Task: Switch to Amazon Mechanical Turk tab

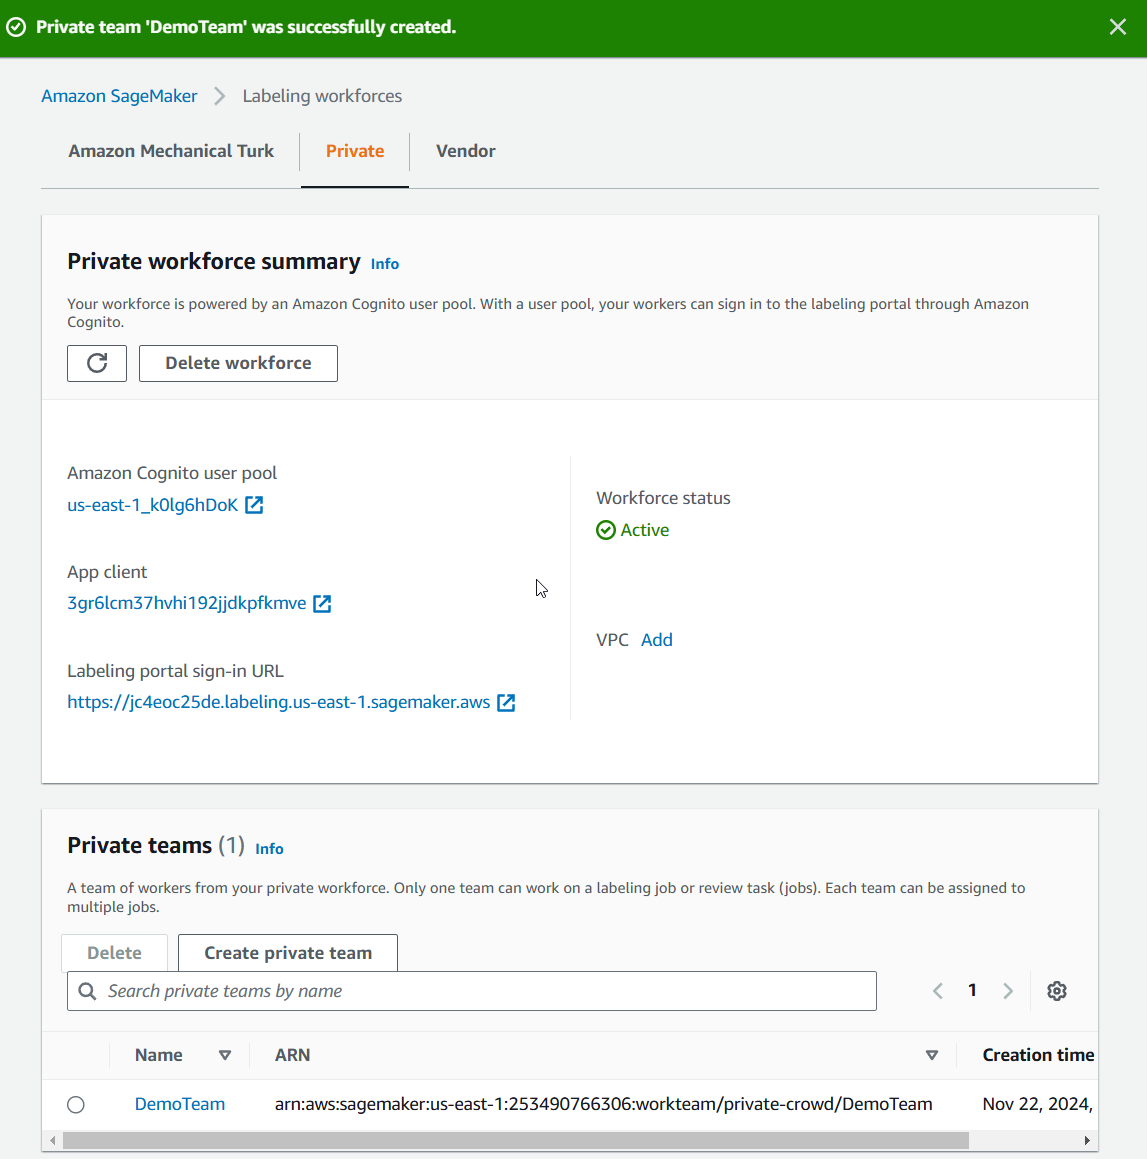Action: point(171,151)
